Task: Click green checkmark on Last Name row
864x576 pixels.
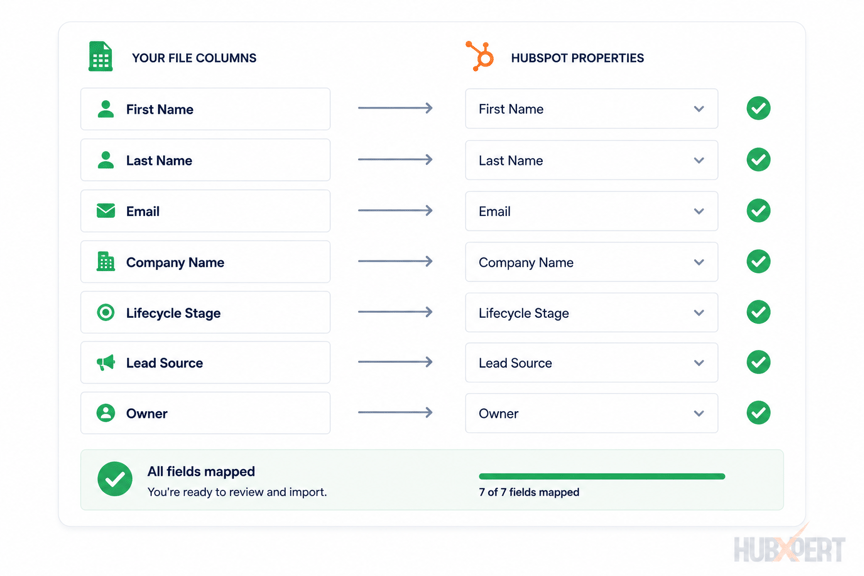Action: (758, 159)
